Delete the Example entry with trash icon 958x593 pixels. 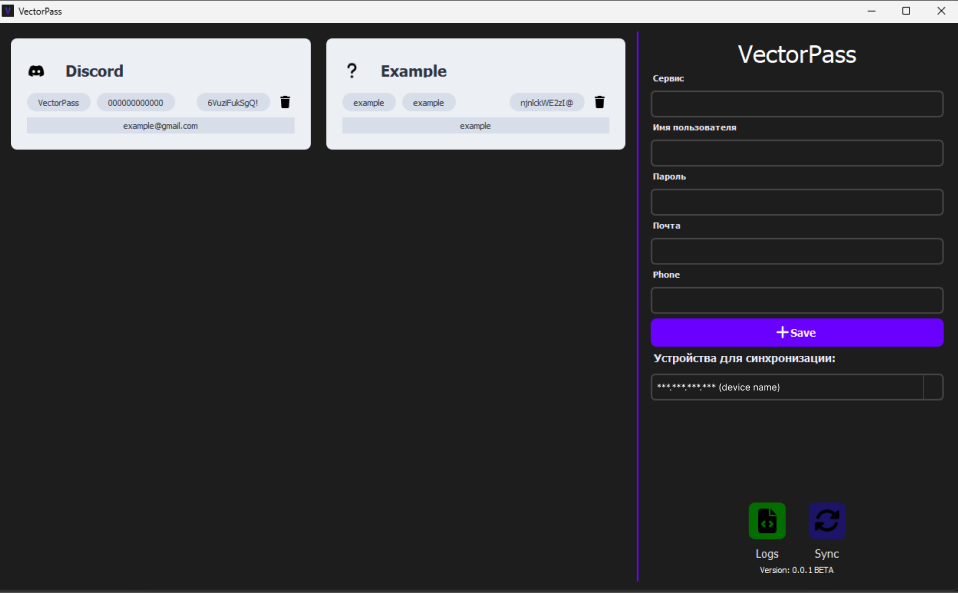599,102
